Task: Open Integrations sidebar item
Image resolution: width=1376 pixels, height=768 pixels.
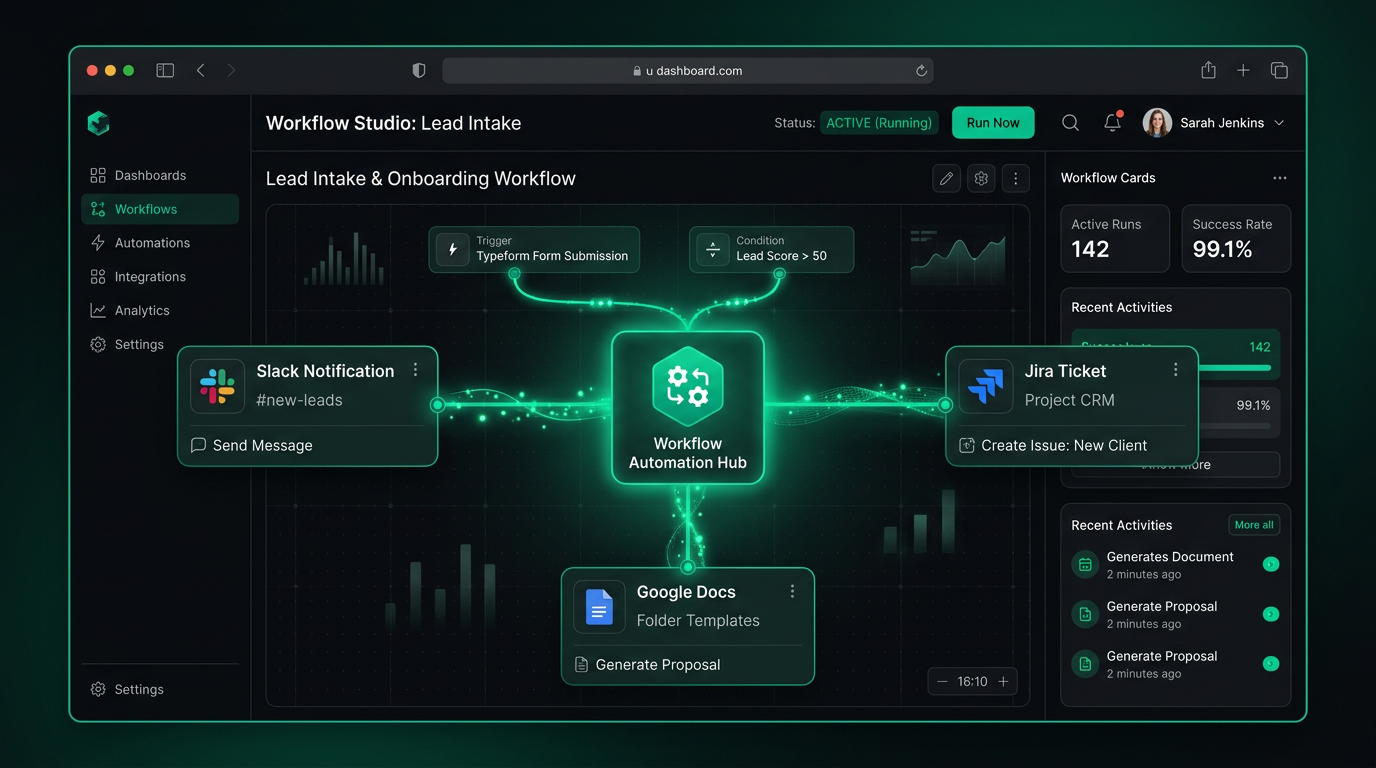Action: coord(149,277)
